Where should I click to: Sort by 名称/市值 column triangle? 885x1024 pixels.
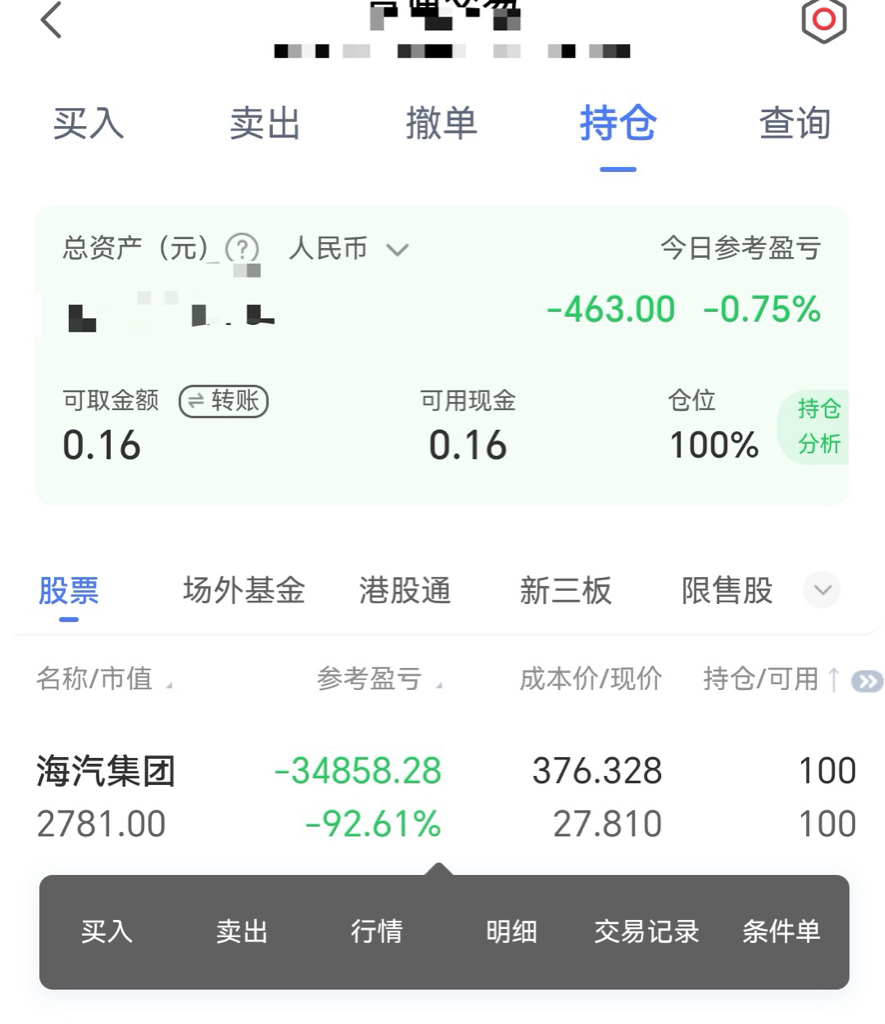click(x=169, y=686)
